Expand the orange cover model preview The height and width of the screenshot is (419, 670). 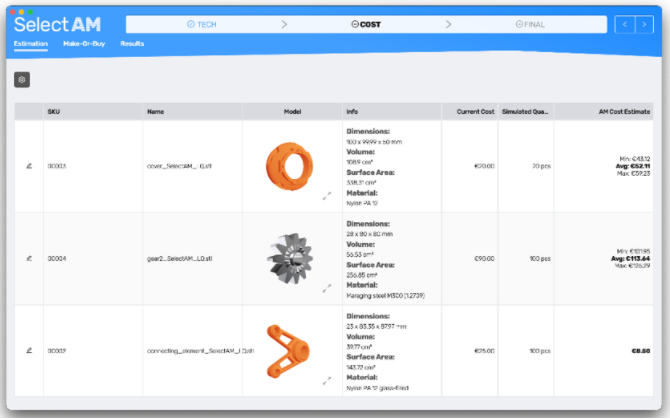coord(327,196)
